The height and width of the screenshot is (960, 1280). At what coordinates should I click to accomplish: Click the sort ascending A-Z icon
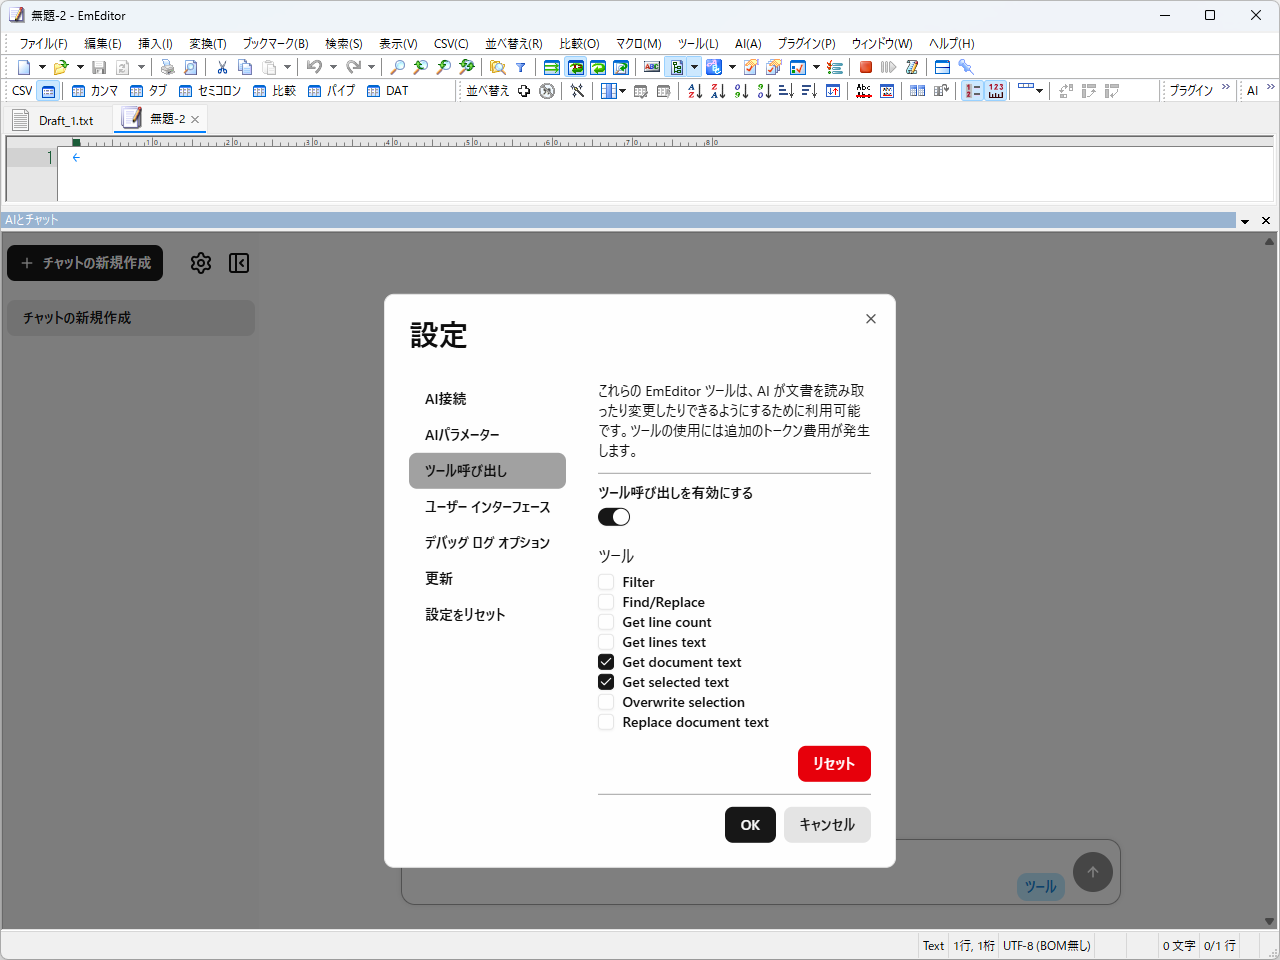click(x=696, y=91)
